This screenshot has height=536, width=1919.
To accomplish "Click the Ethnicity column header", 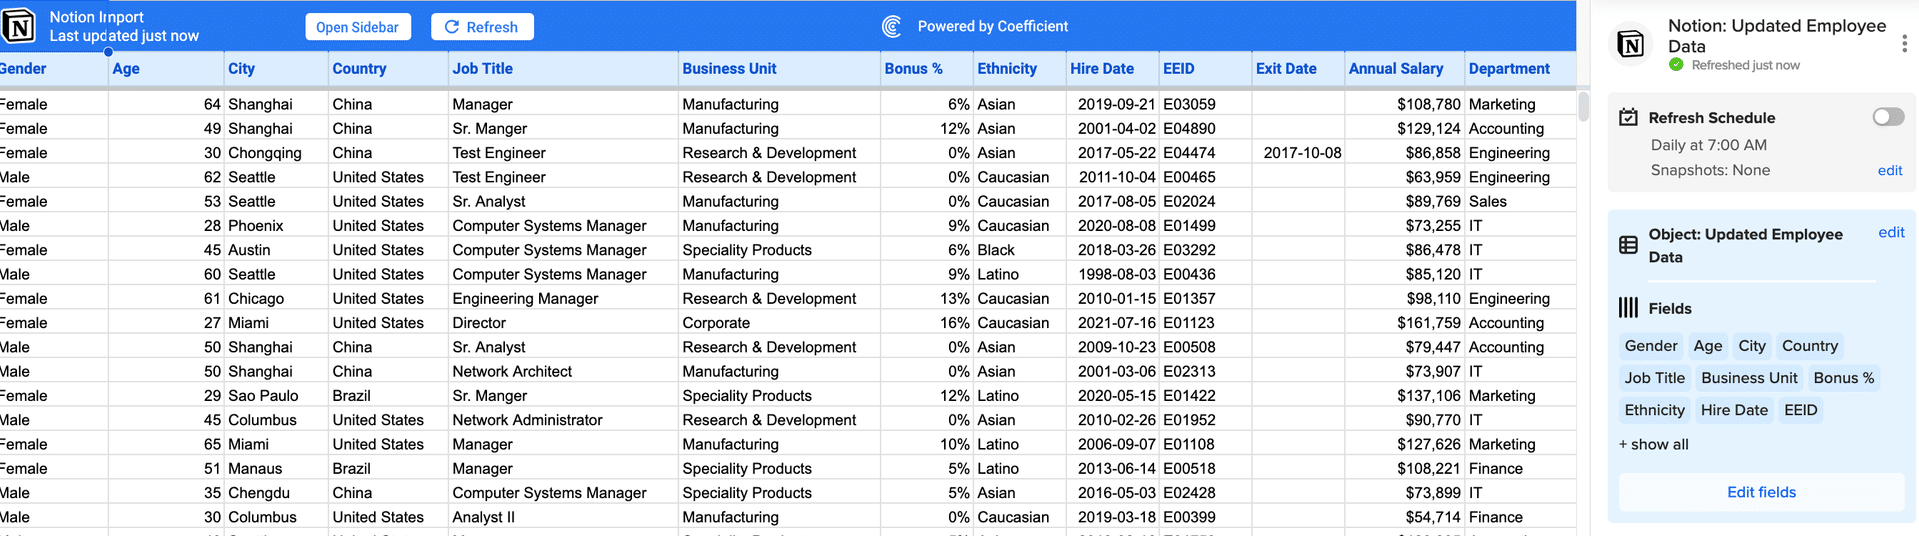I will click(x=1020, y=69).
